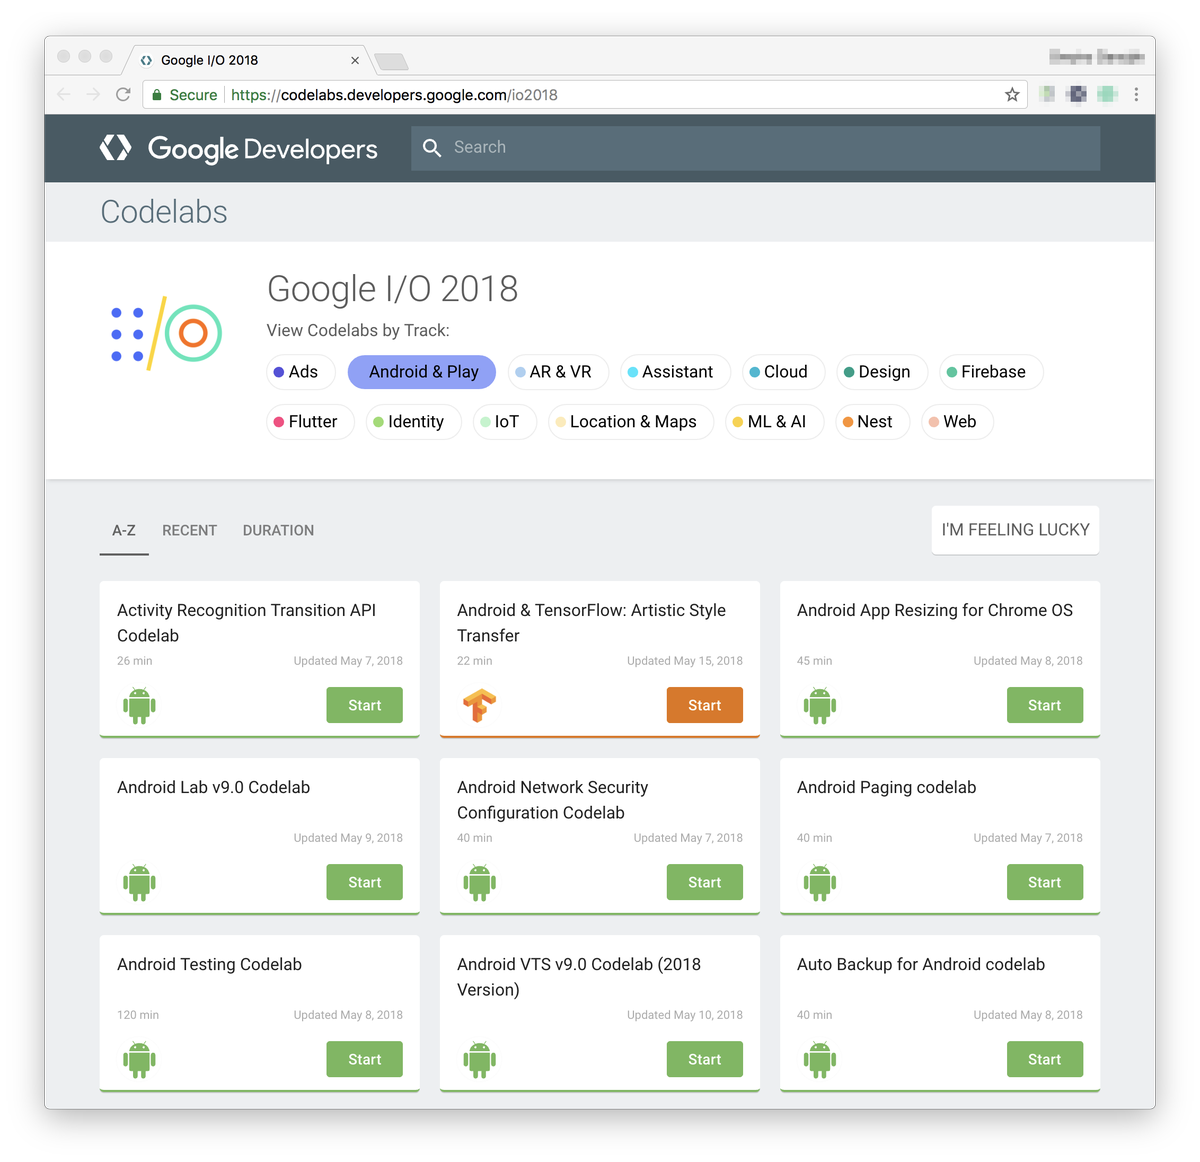Viewport: 1200px width, 1162px height.
Task: Toggle the Android & Play track filter
Action: [422, 372]
